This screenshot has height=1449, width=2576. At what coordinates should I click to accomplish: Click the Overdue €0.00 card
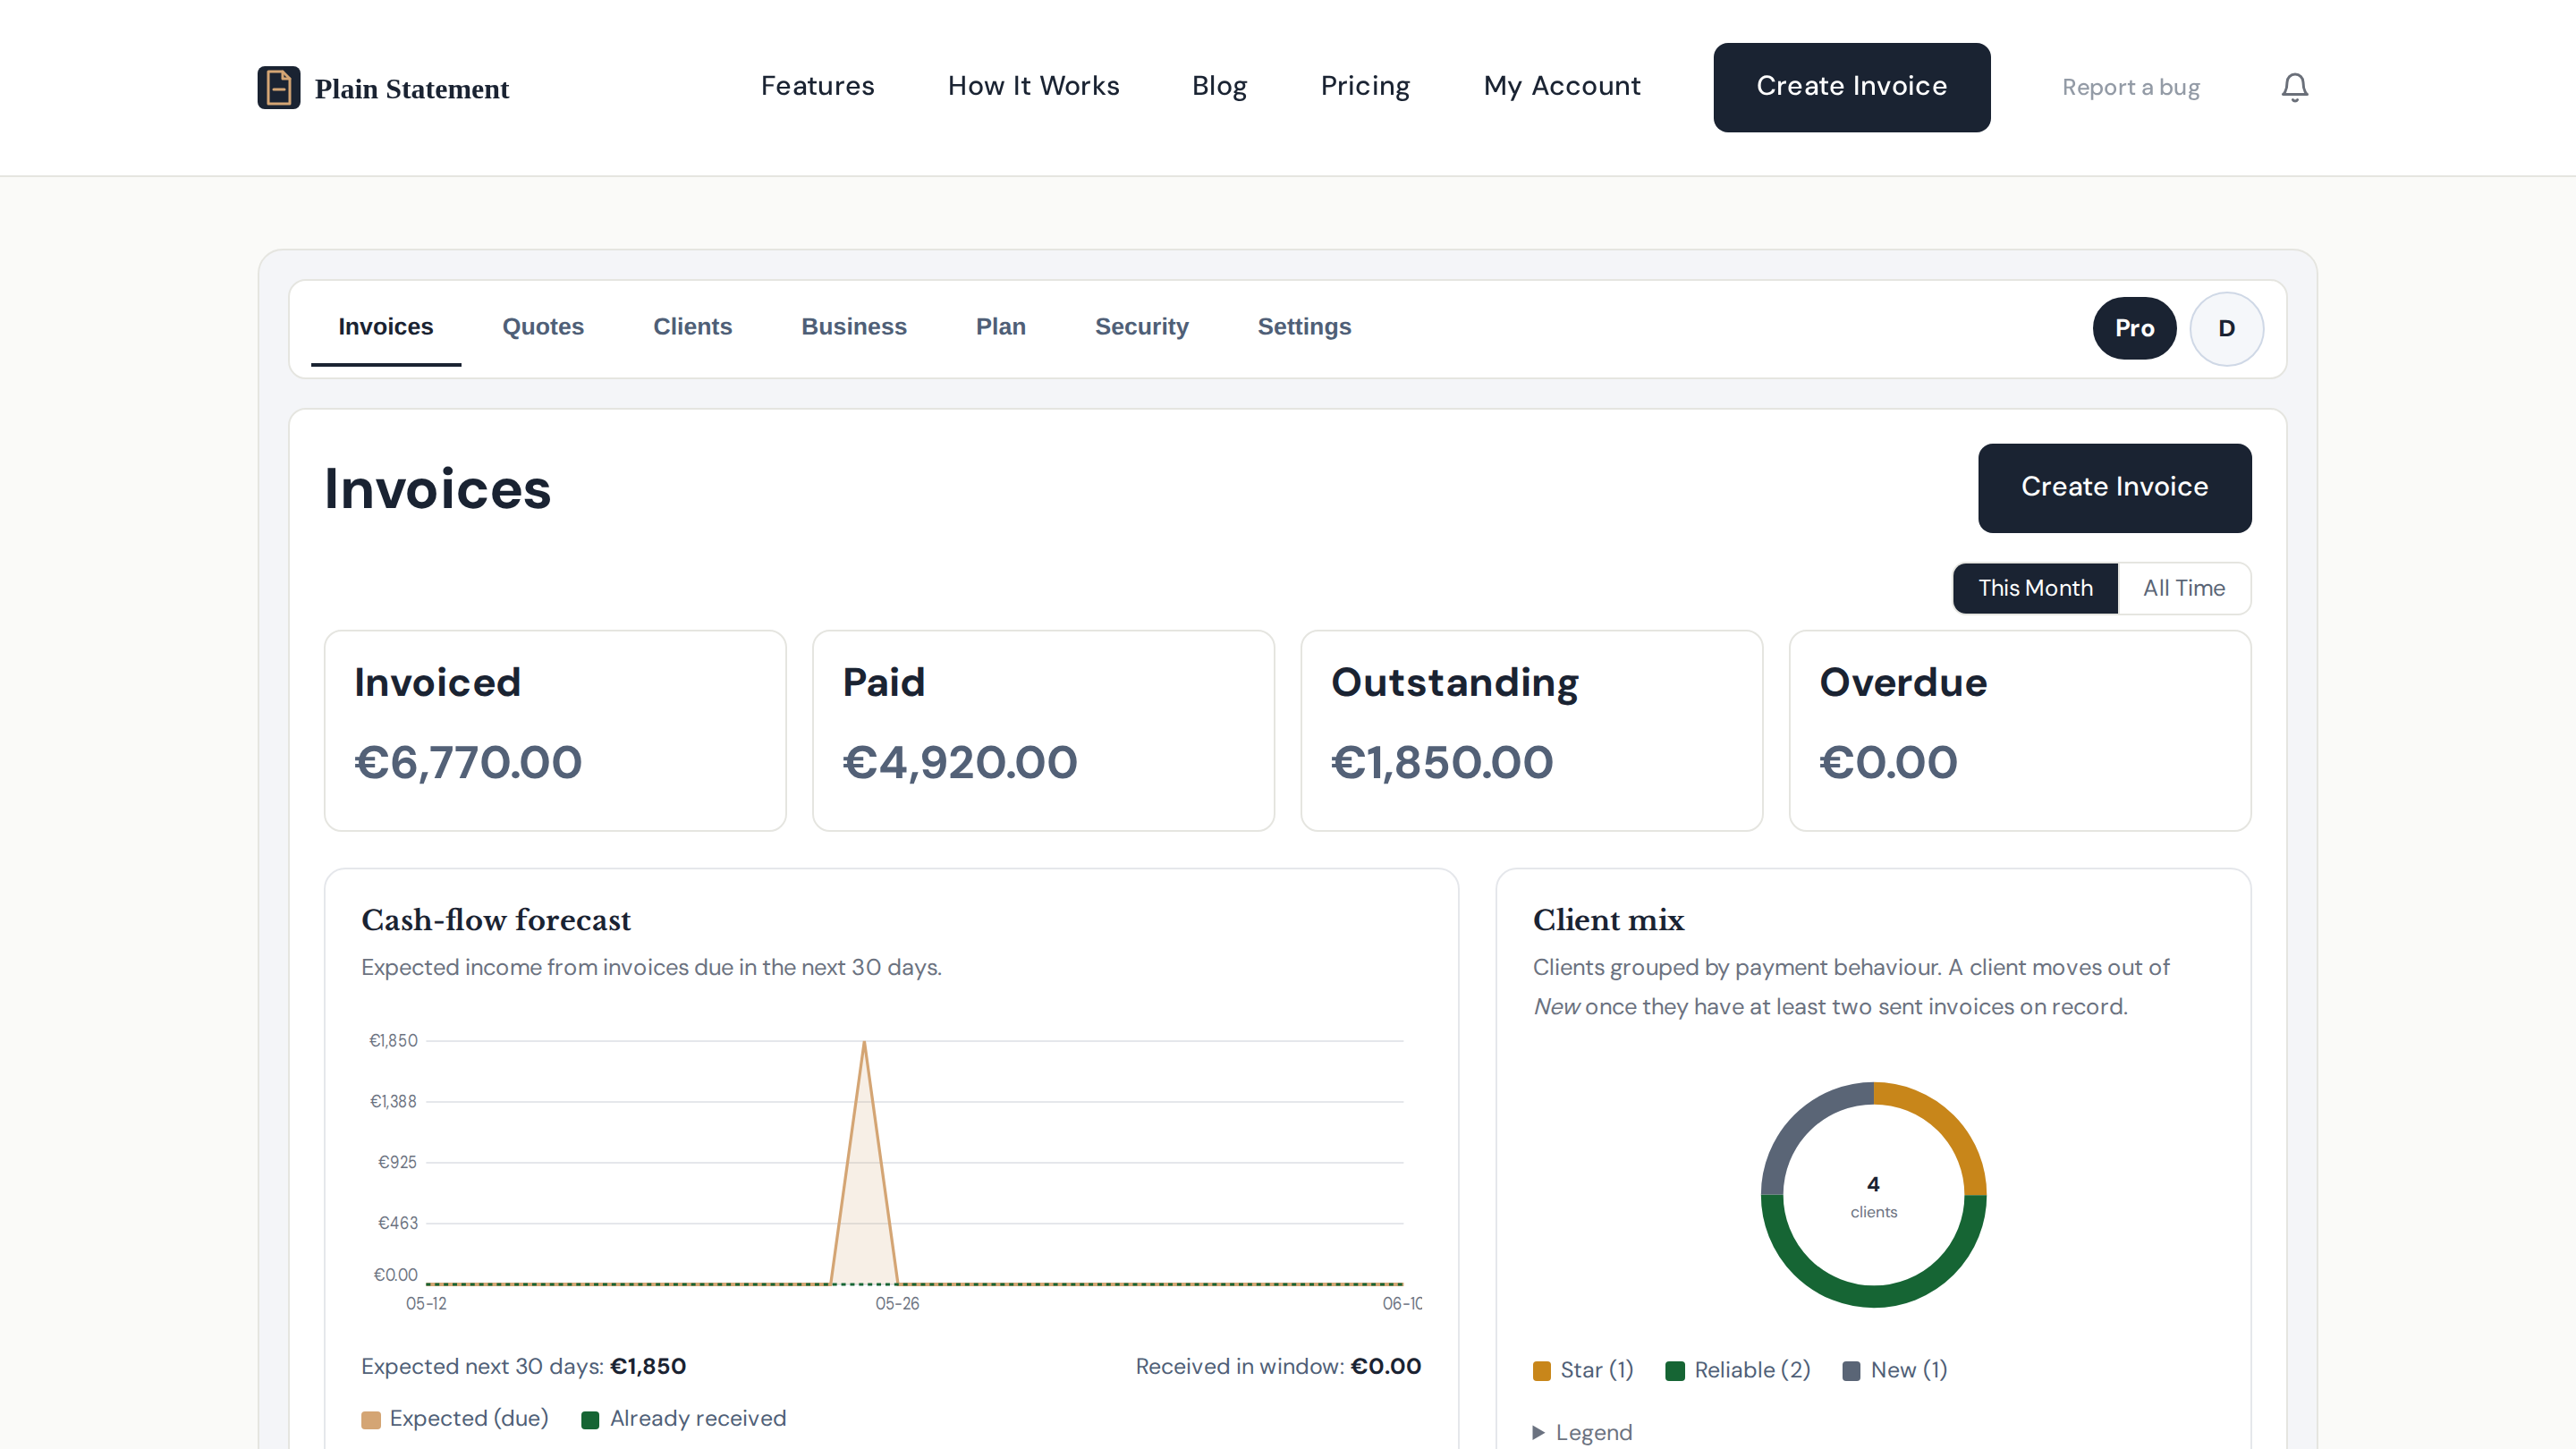point(2020,731)
